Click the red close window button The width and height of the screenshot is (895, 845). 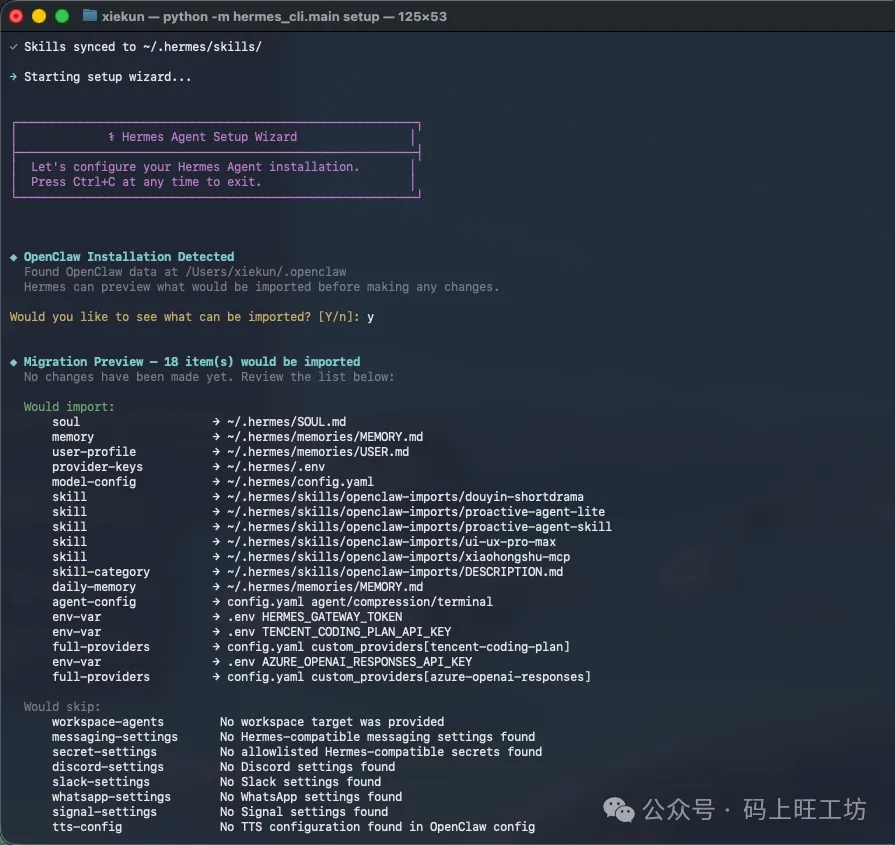pos(16,16)
